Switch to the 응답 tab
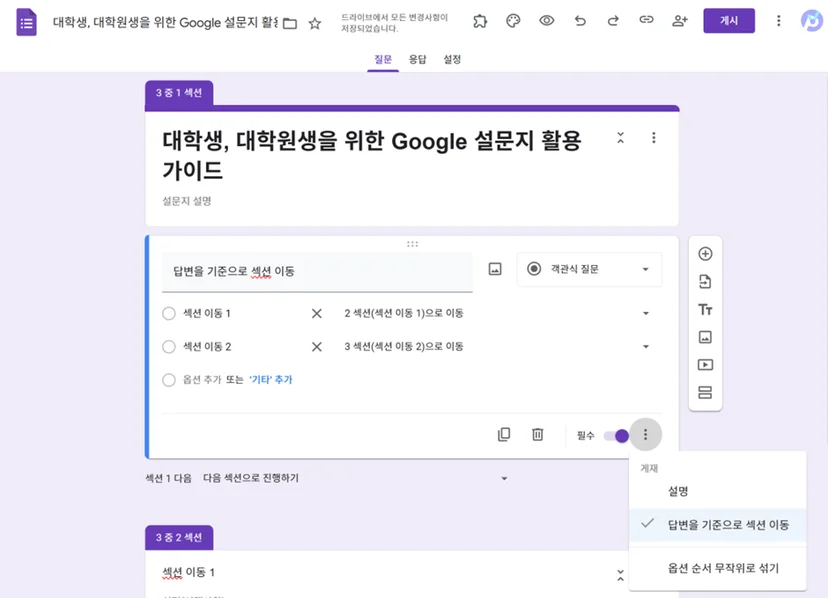Viewport: 828px width, 598px height. tap(417, 59)
